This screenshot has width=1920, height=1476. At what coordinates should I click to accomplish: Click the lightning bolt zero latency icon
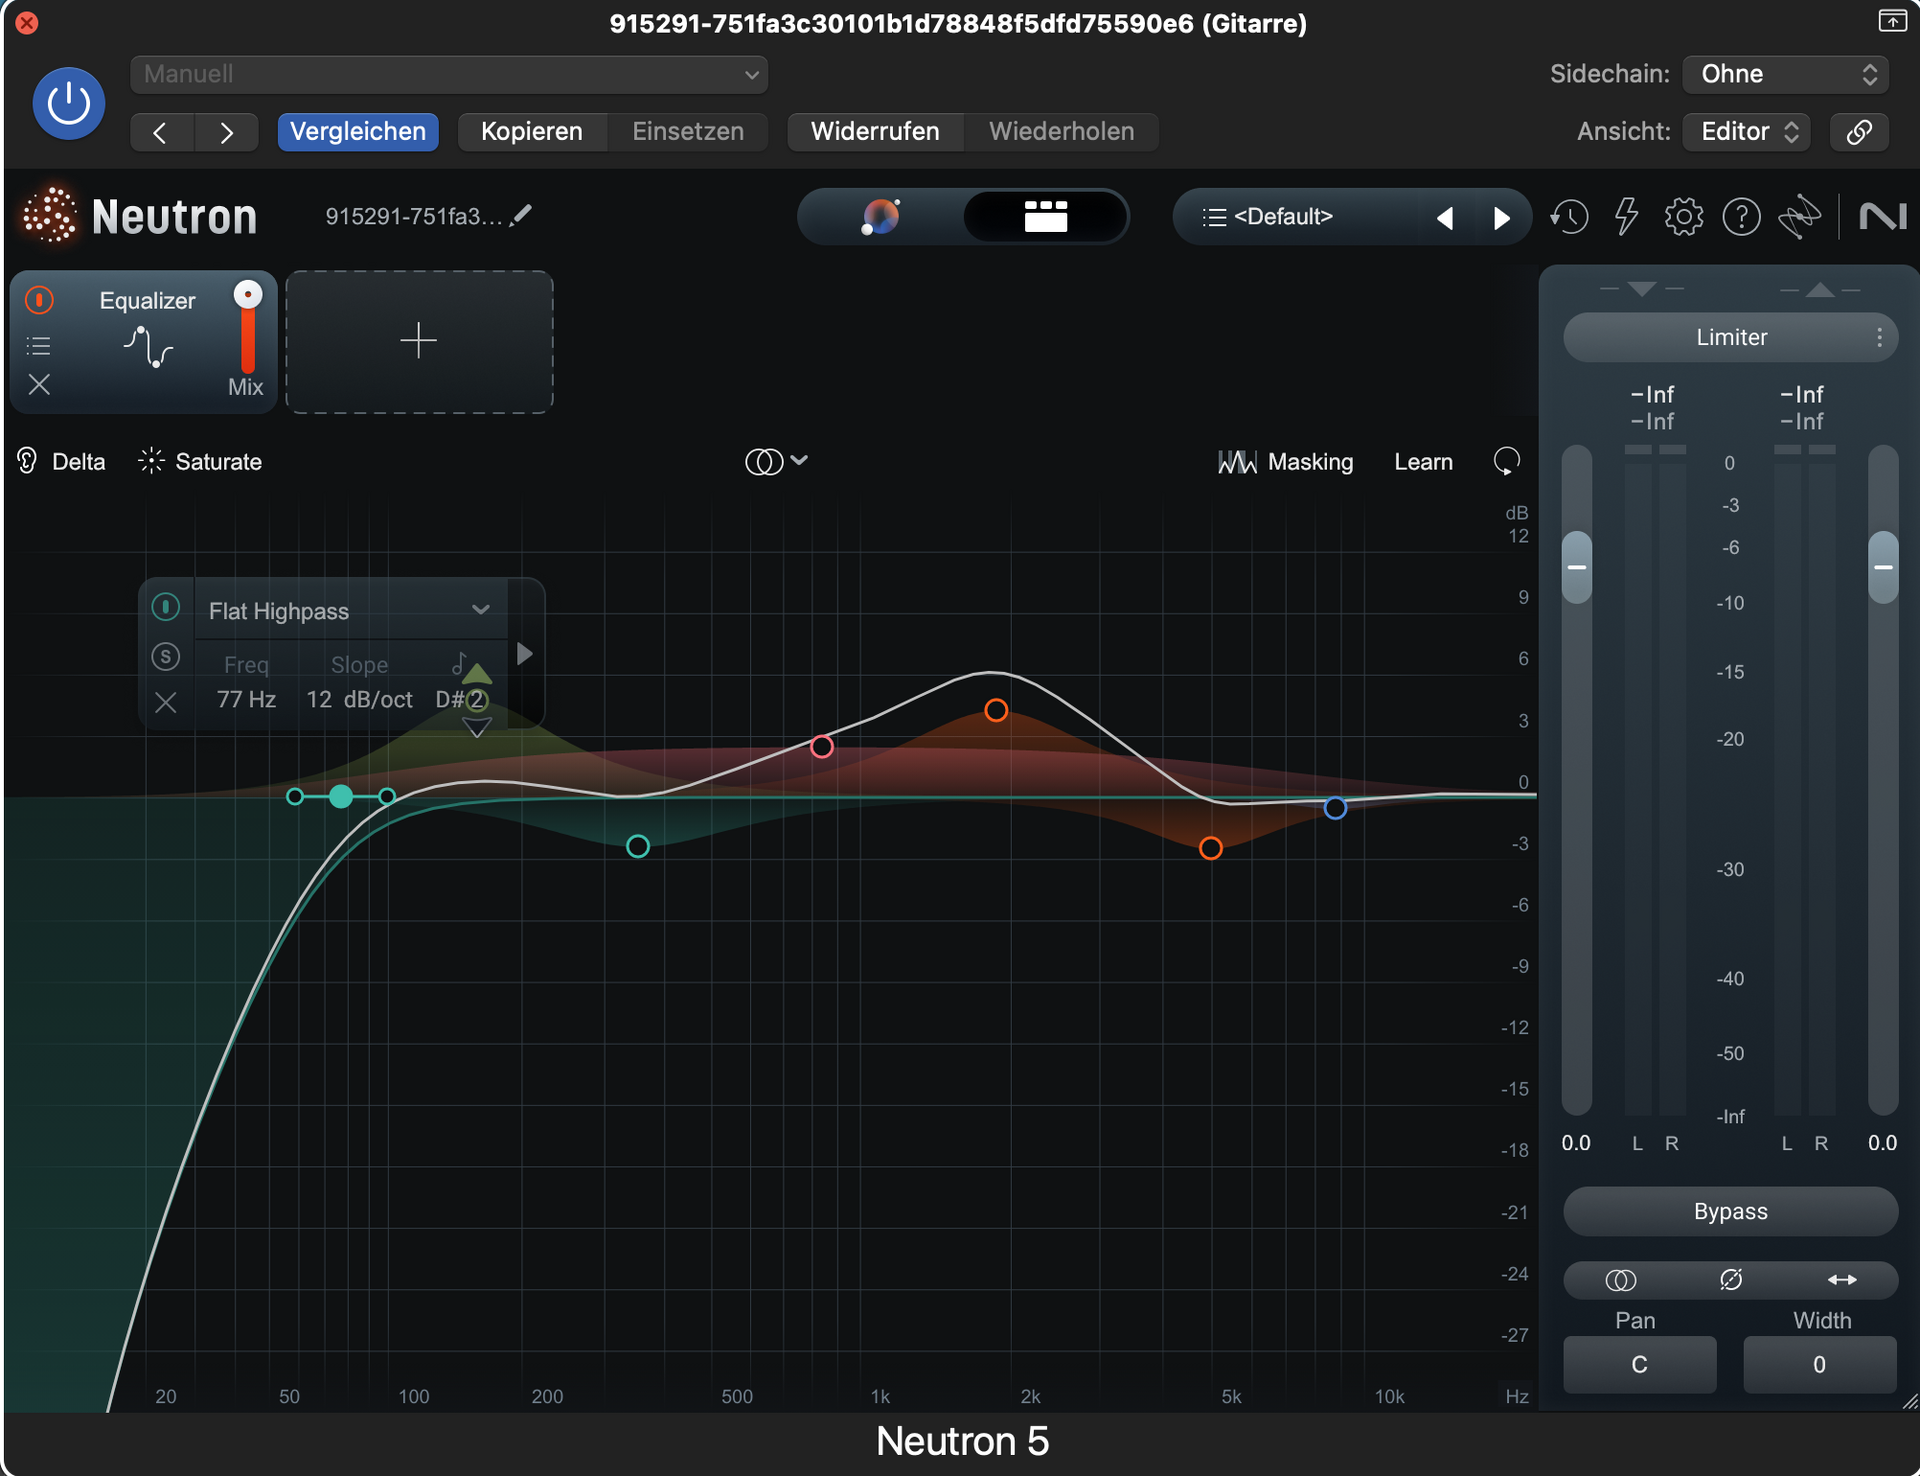pos(1627,217)
